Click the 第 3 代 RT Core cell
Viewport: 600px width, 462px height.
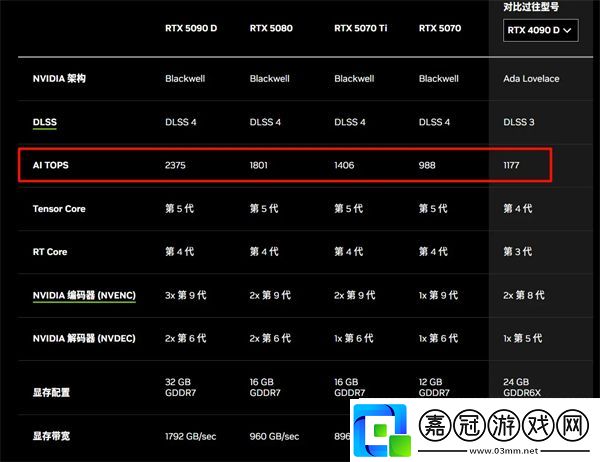[518, 252]
